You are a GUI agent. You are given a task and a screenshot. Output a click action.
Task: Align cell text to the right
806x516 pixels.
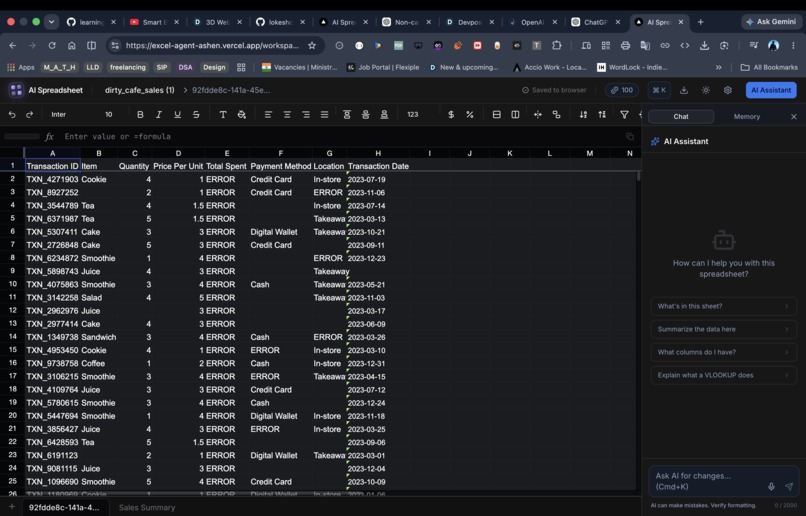(306, 115)
